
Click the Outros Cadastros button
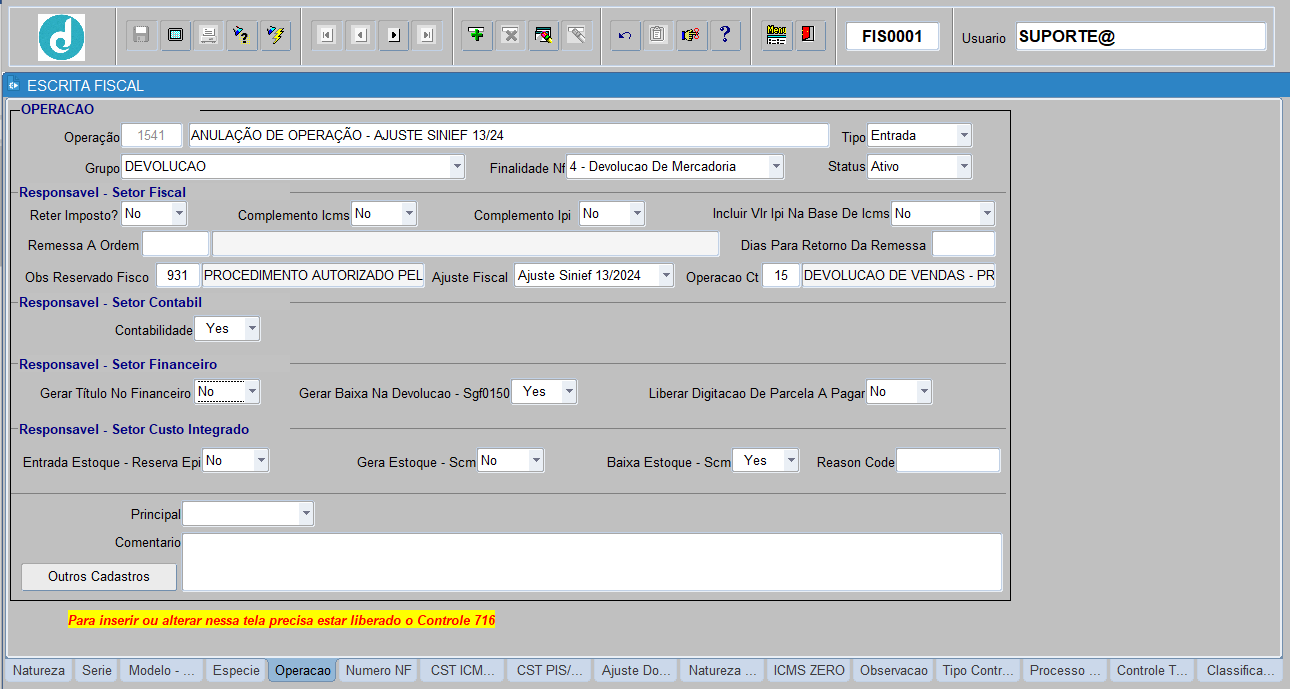click(99, 577)
